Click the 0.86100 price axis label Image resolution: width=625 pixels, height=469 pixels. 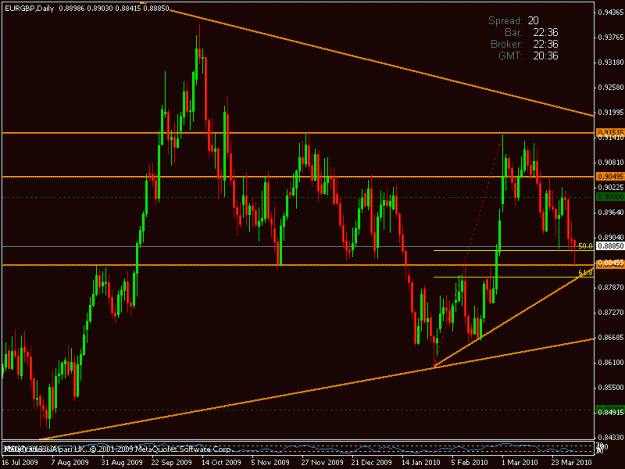coord(611,362)
